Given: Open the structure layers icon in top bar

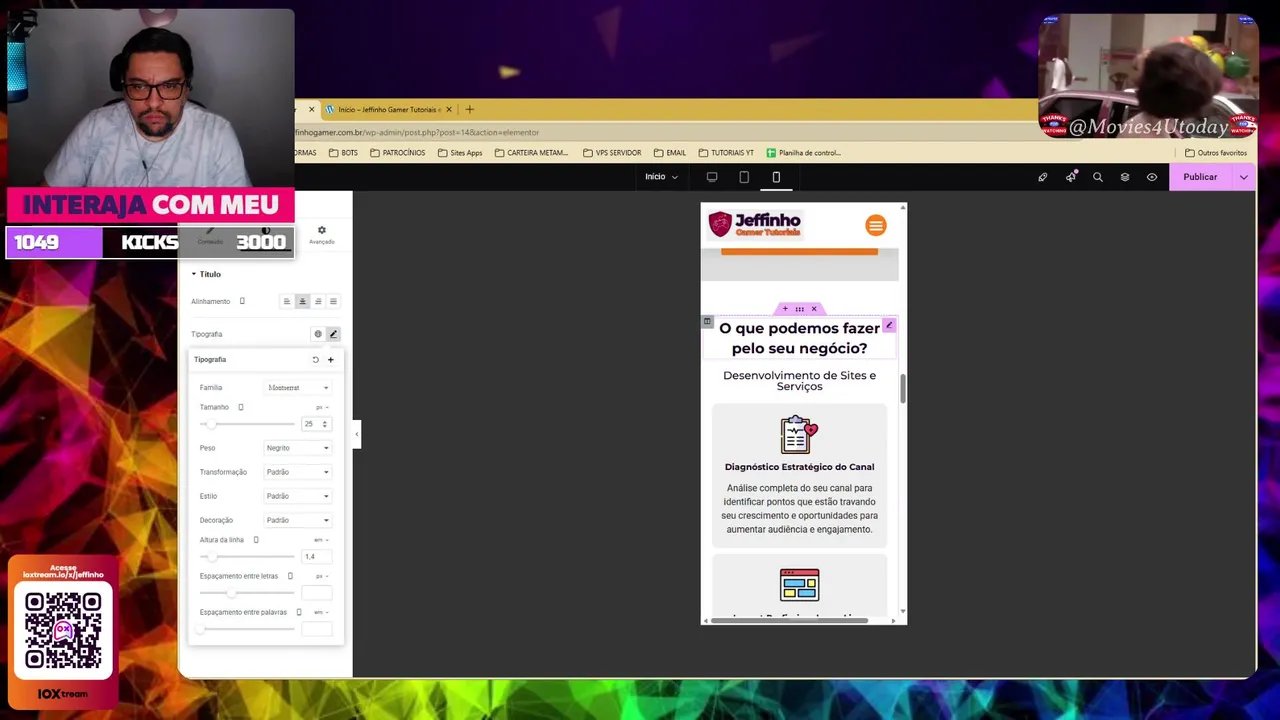Looking at the screenshot, I should coord(1125,177).
